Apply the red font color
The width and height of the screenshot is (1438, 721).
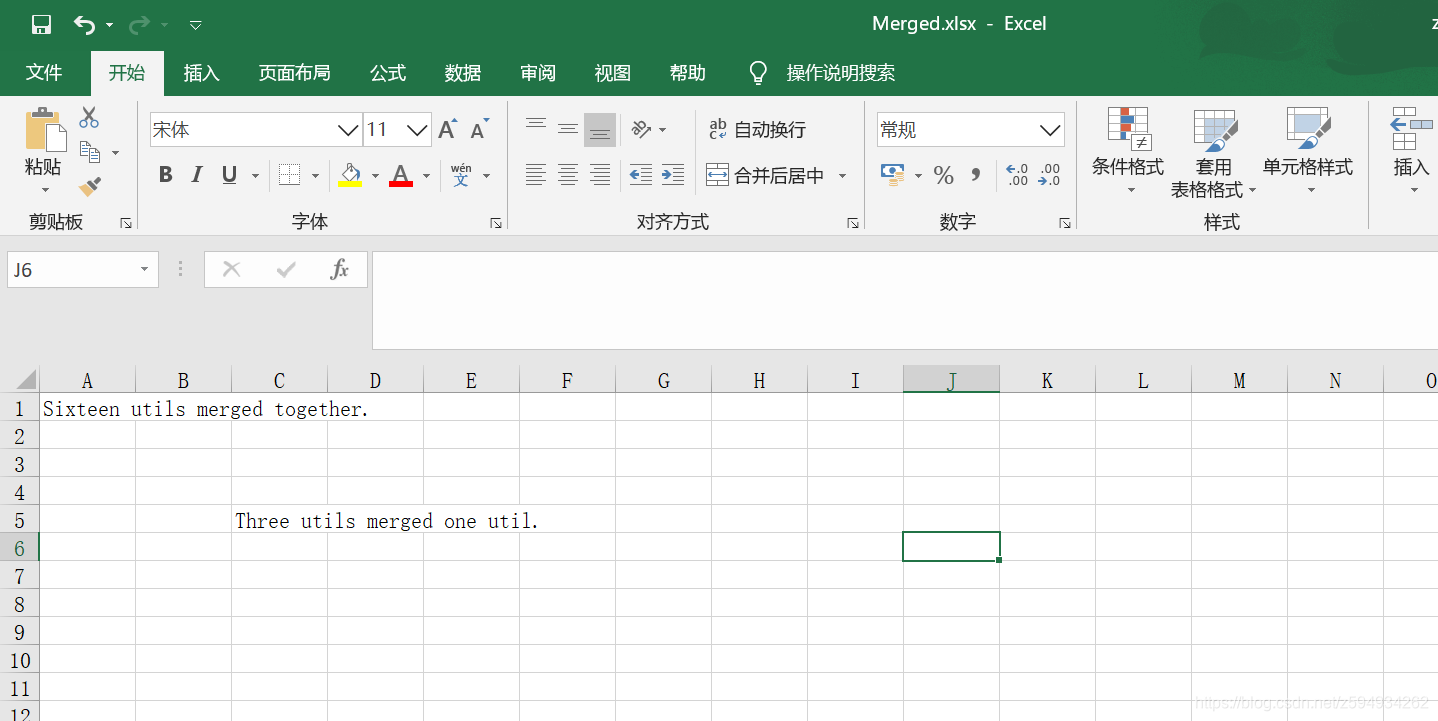point(401,175)
